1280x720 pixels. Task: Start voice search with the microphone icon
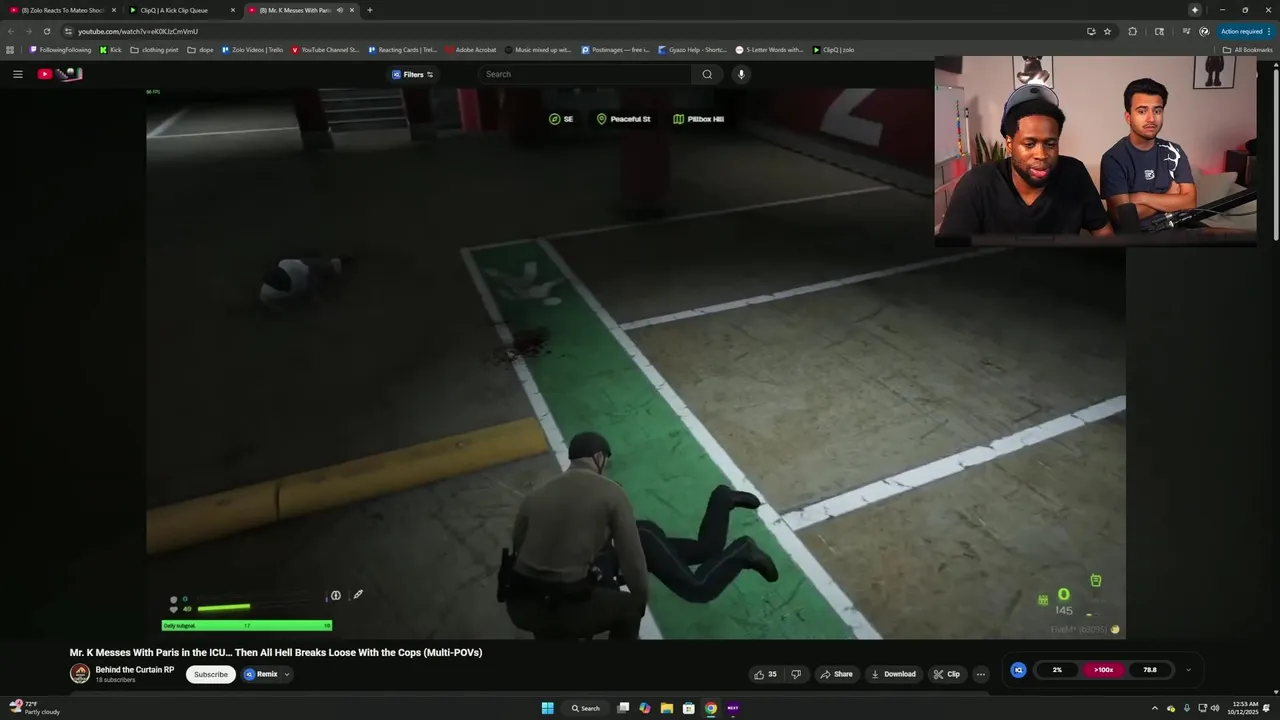tap(741, 74)
